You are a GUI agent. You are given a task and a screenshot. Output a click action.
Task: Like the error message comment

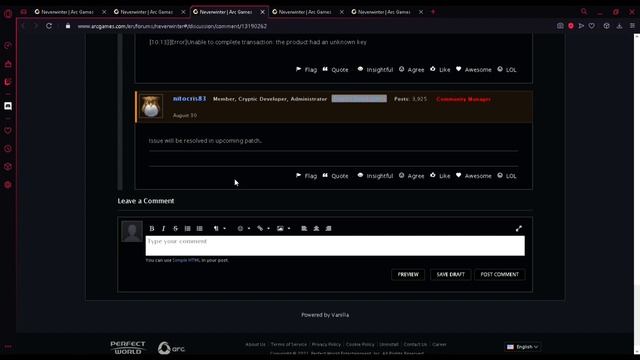pos(440,70)
